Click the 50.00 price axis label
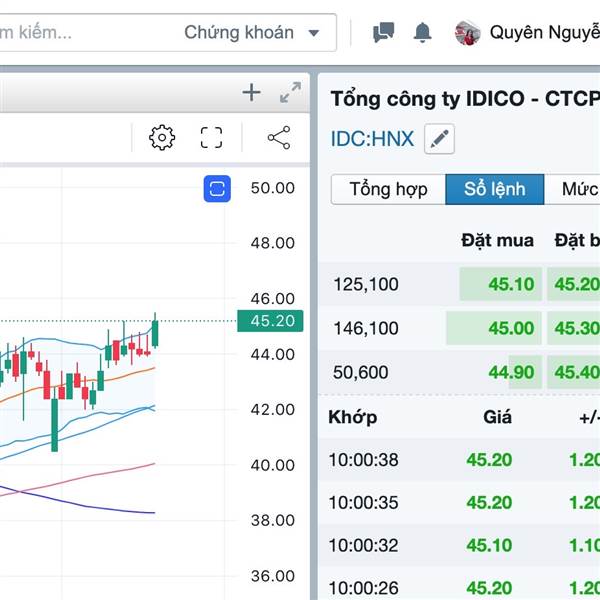Screen dimensions: 600x600 click(x=272, y=188)
